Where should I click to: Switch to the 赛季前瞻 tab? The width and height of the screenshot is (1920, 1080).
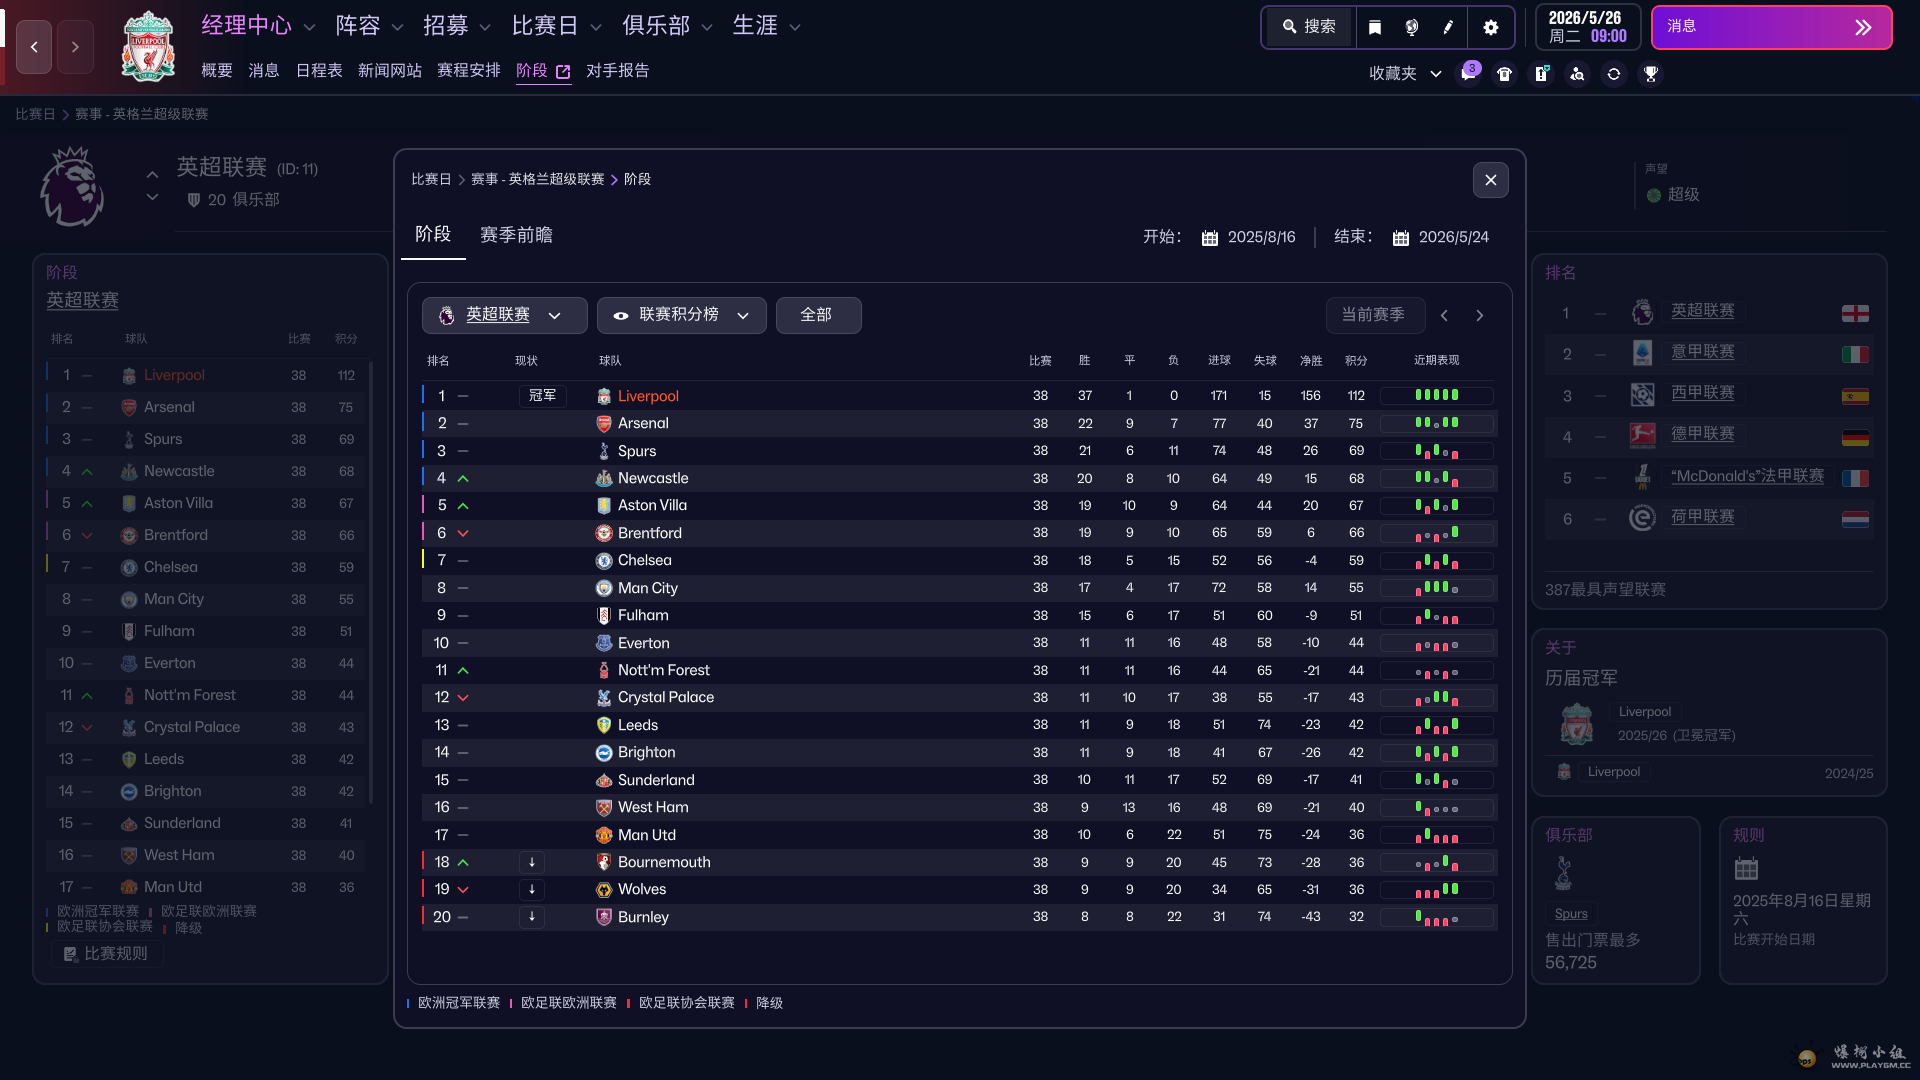click(x=516, y=235)
